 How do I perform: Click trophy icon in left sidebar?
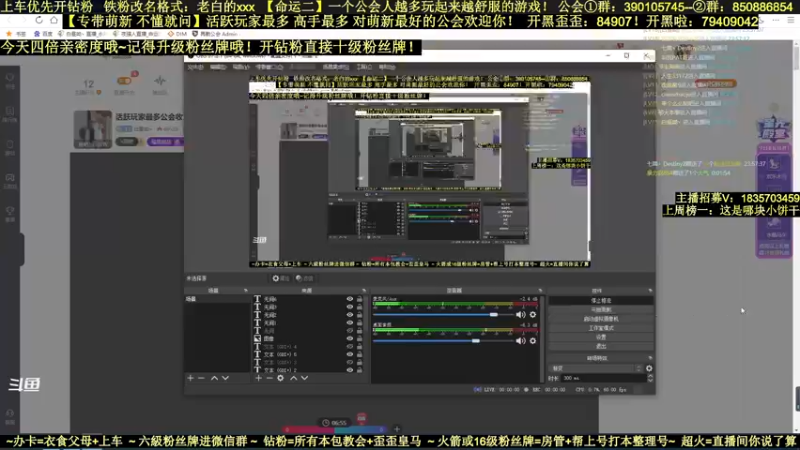pos(10,210)
